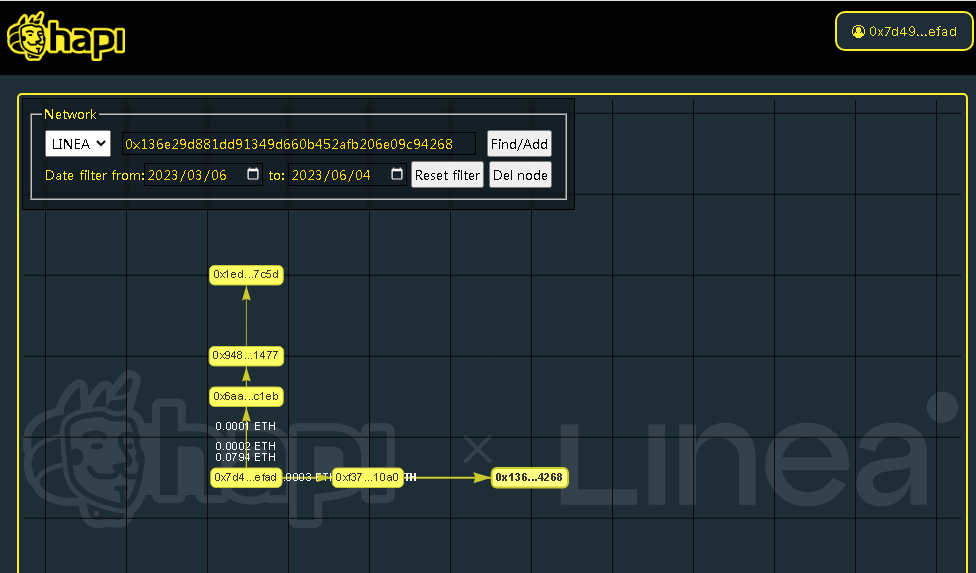Select node 0x948...1477

tap(246, 355)
